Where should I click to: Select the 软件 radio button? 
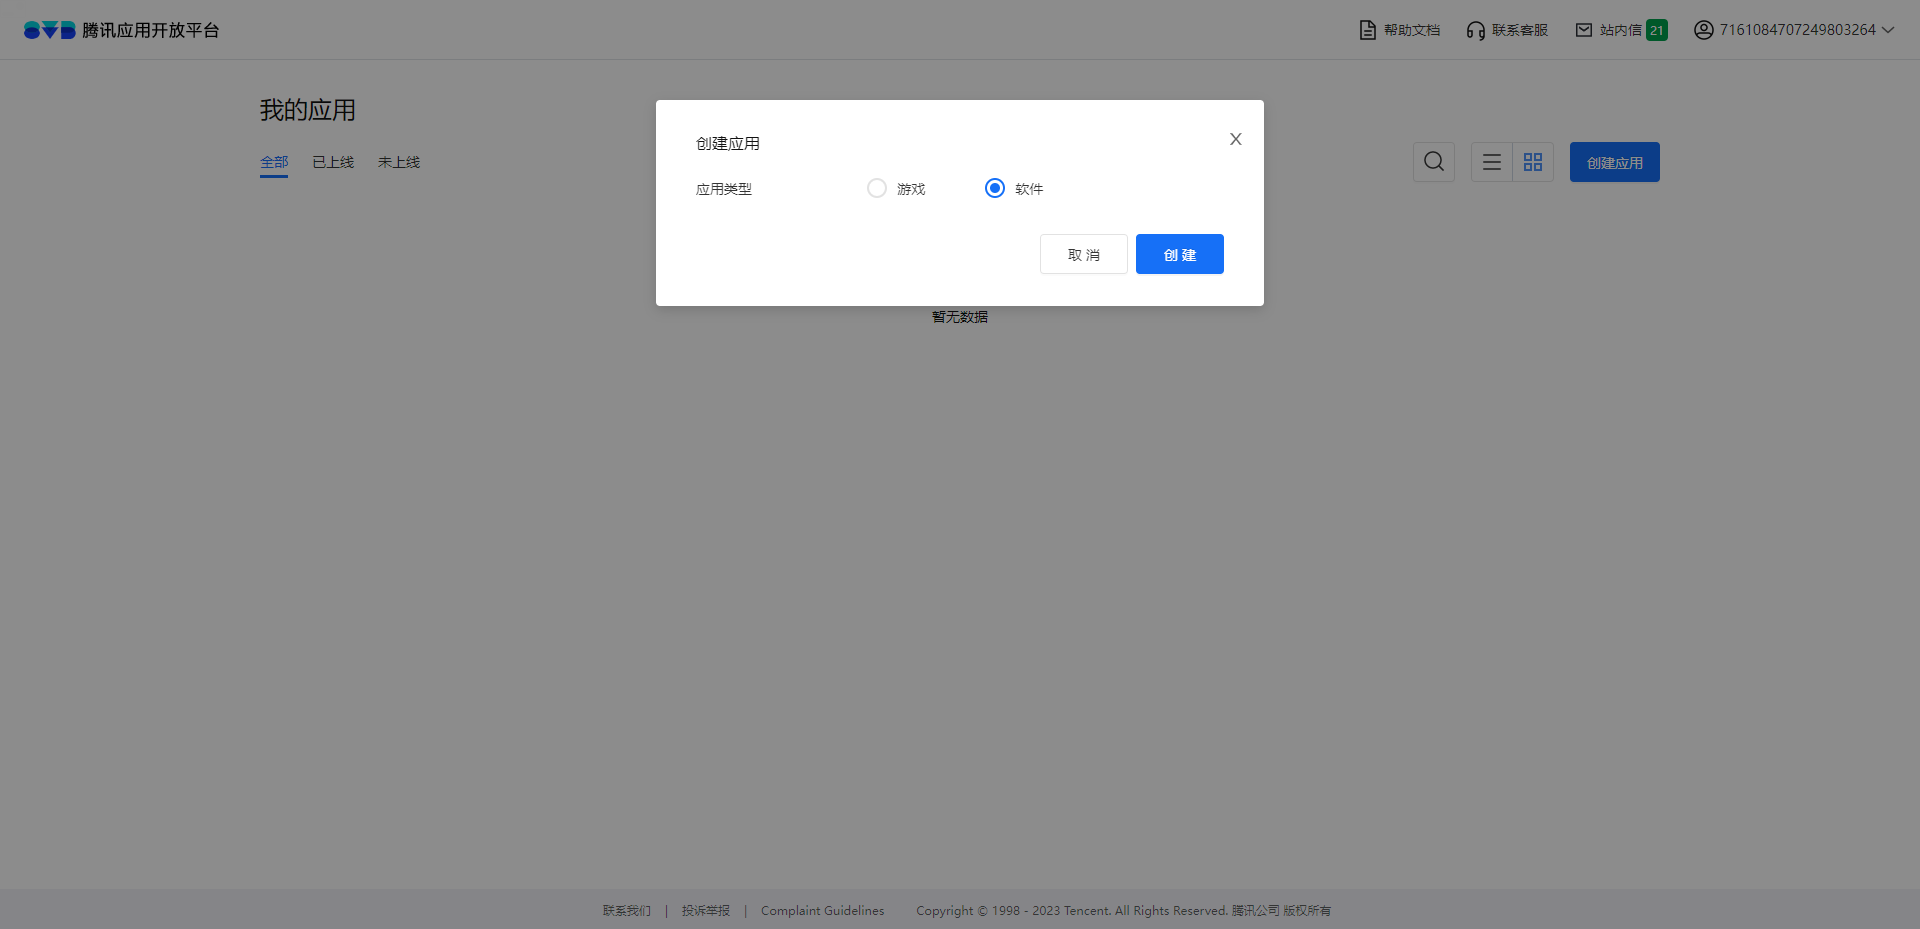[x=995, y=188]
